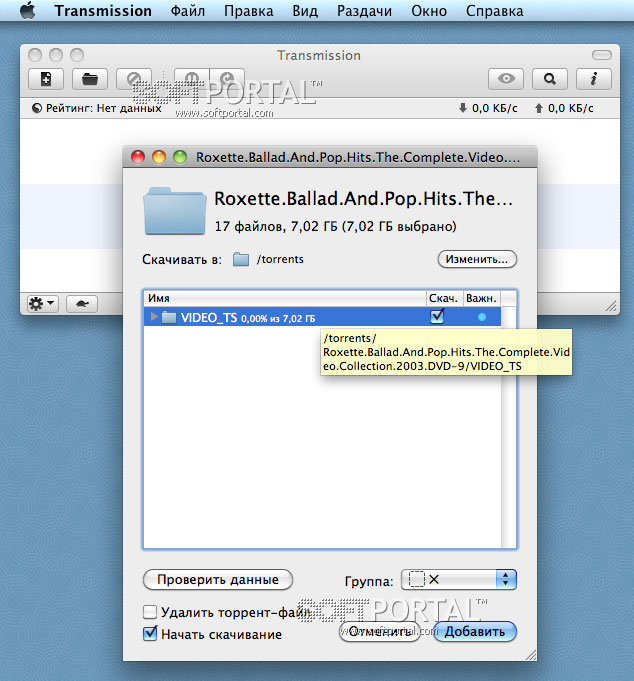
Task: Select the VIDEO_TS row in file list
Action: coord(322,317)
